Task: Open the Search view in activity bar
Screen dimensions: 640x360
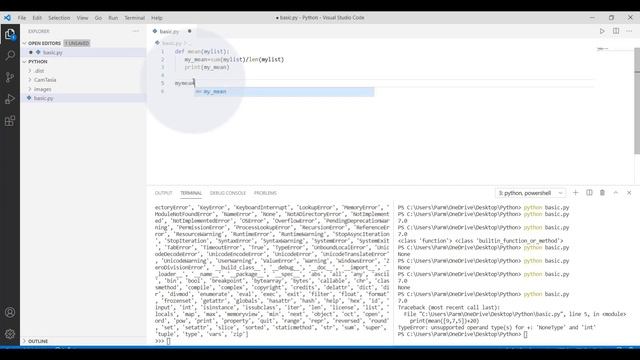Action: click(x=10, y=56)
